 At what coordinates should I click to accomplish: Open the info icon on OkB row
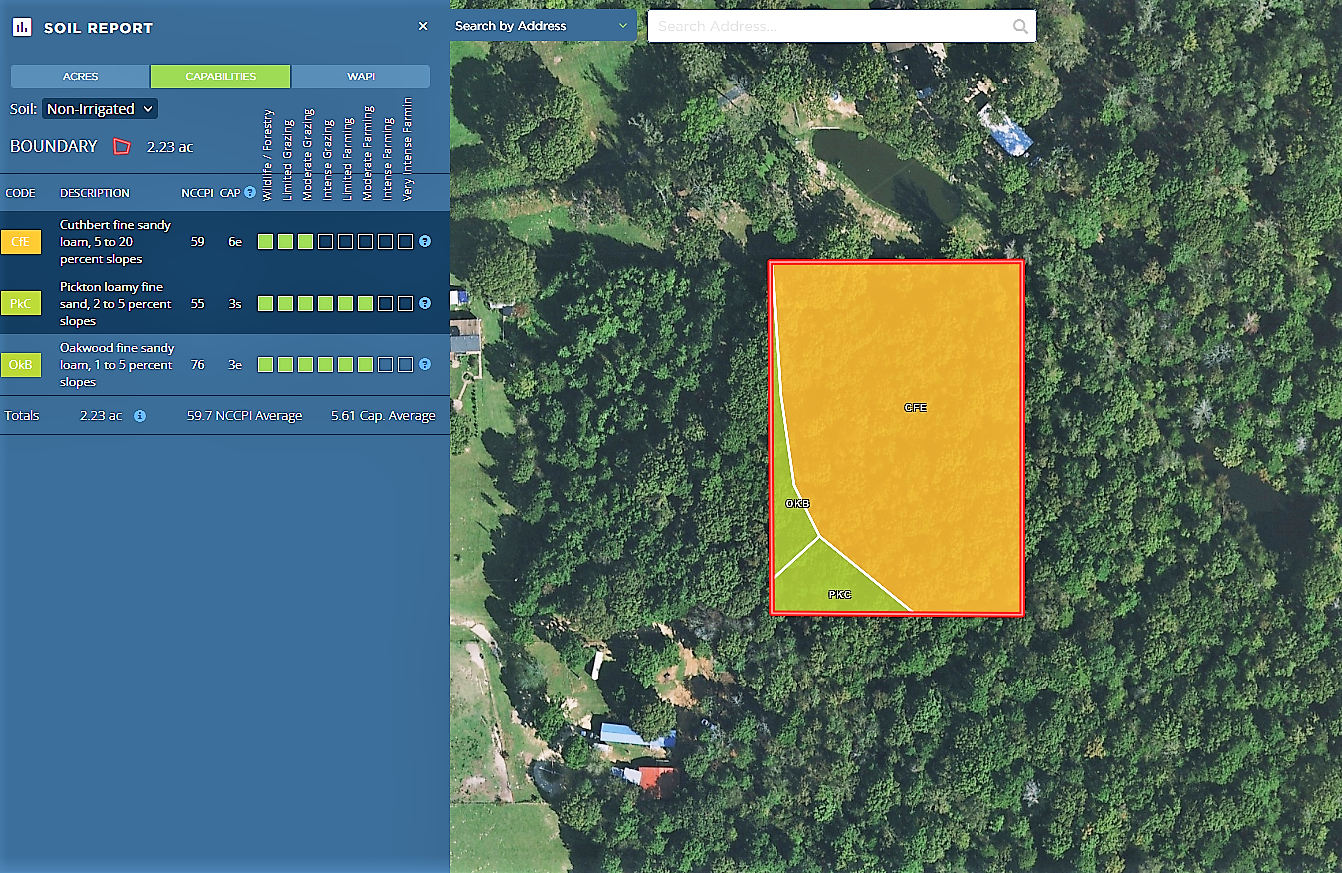[x=425, y=365]
